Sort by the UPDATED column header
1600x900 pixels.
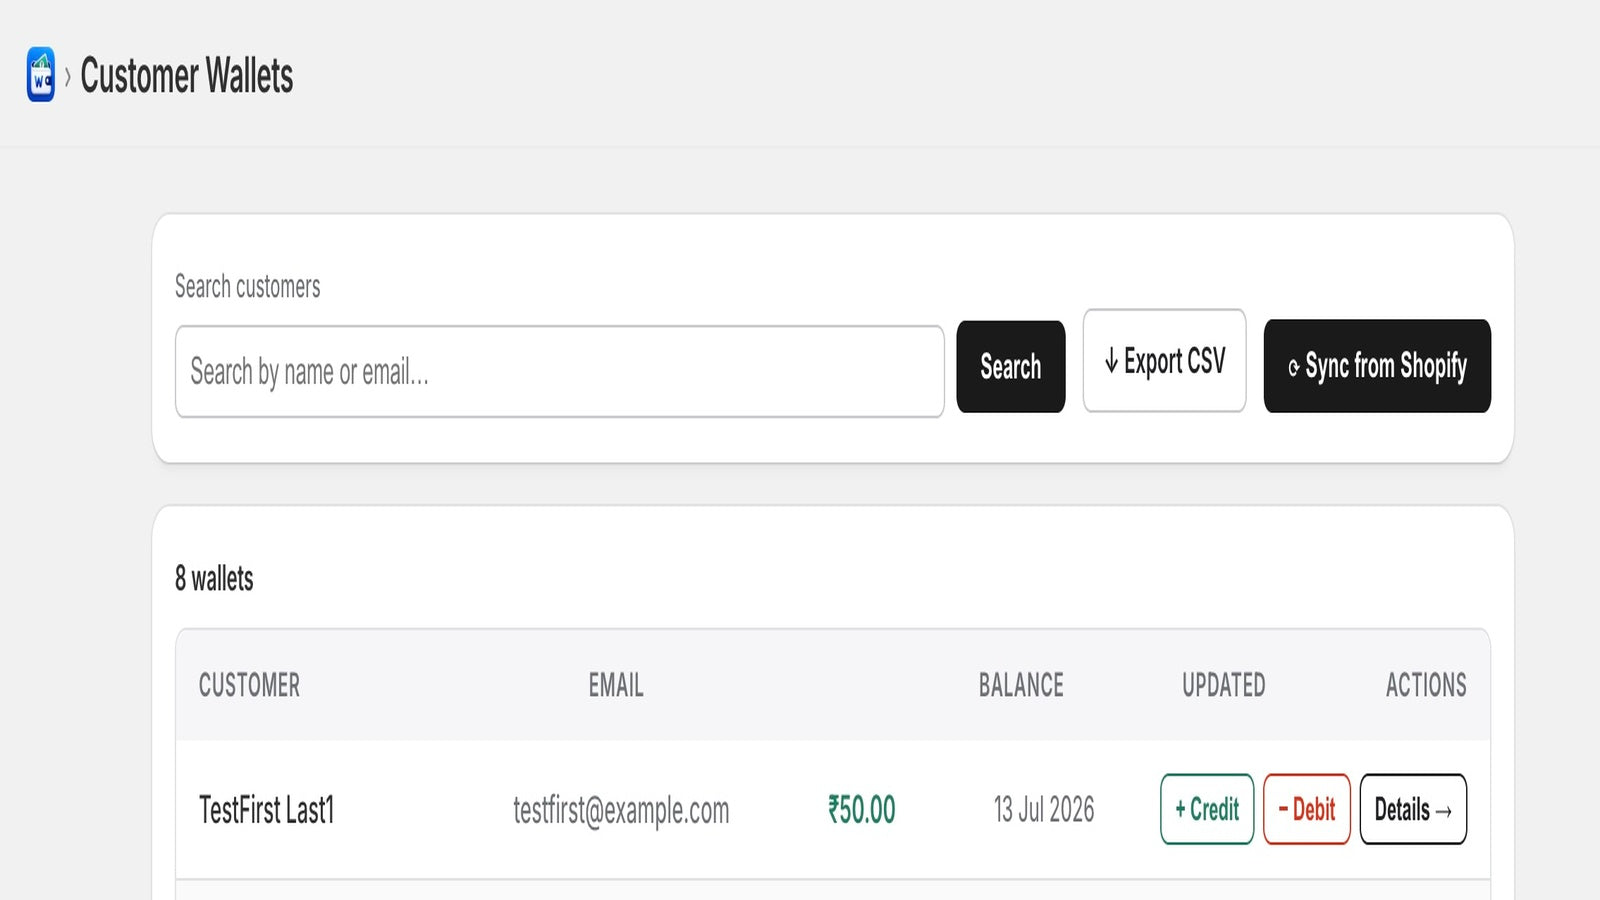tap(1224, 685)
